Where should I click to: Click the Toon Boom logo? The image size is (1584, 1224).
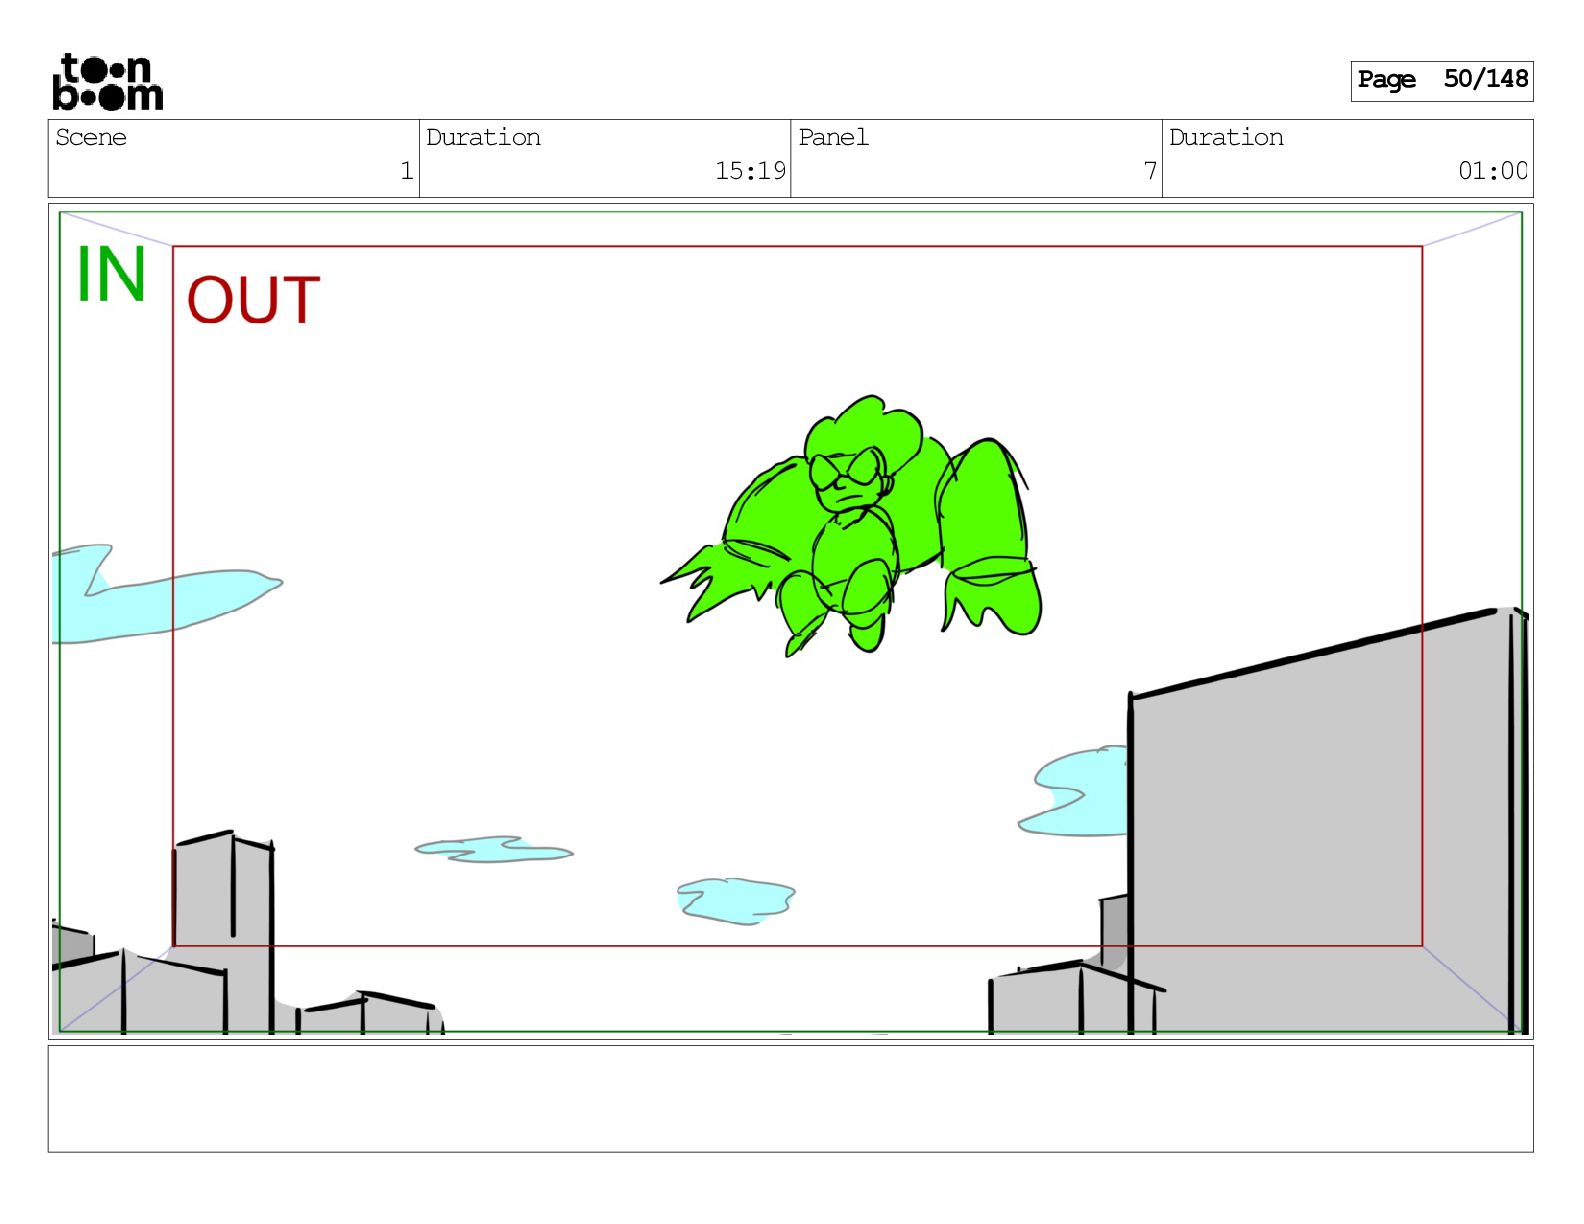[107, 81]
